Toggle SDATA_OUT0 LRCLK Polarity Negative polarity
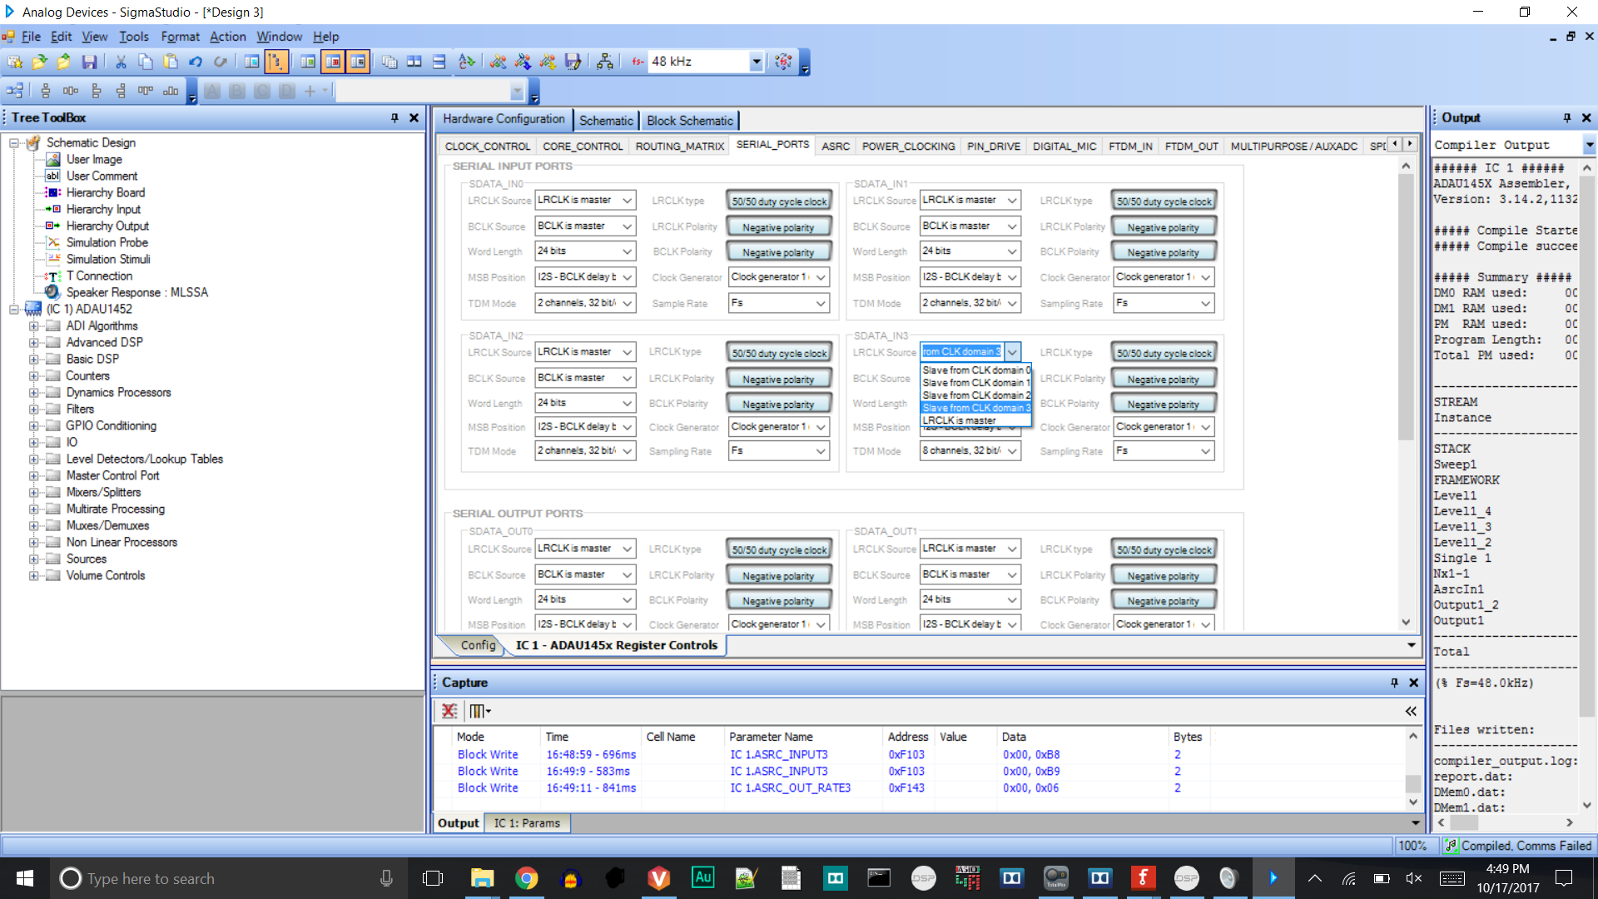The width and height of the screenshot is (1598, 899). (779, 576)
